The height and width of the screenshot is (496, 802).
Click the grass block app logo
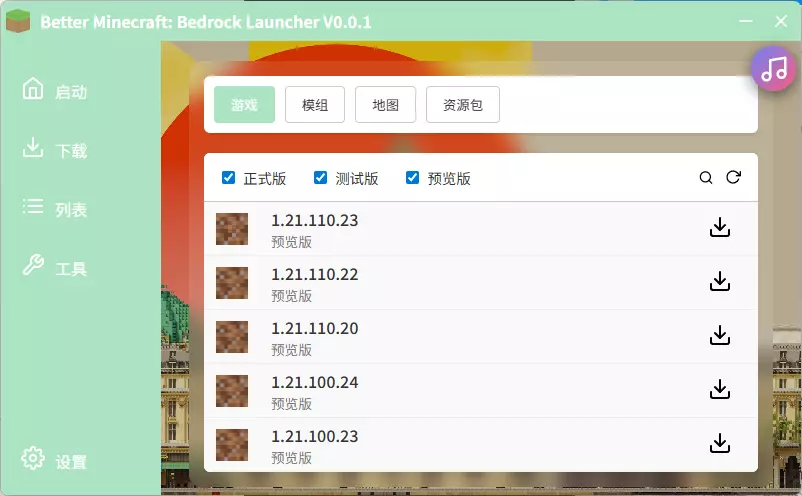pos(18,21)
